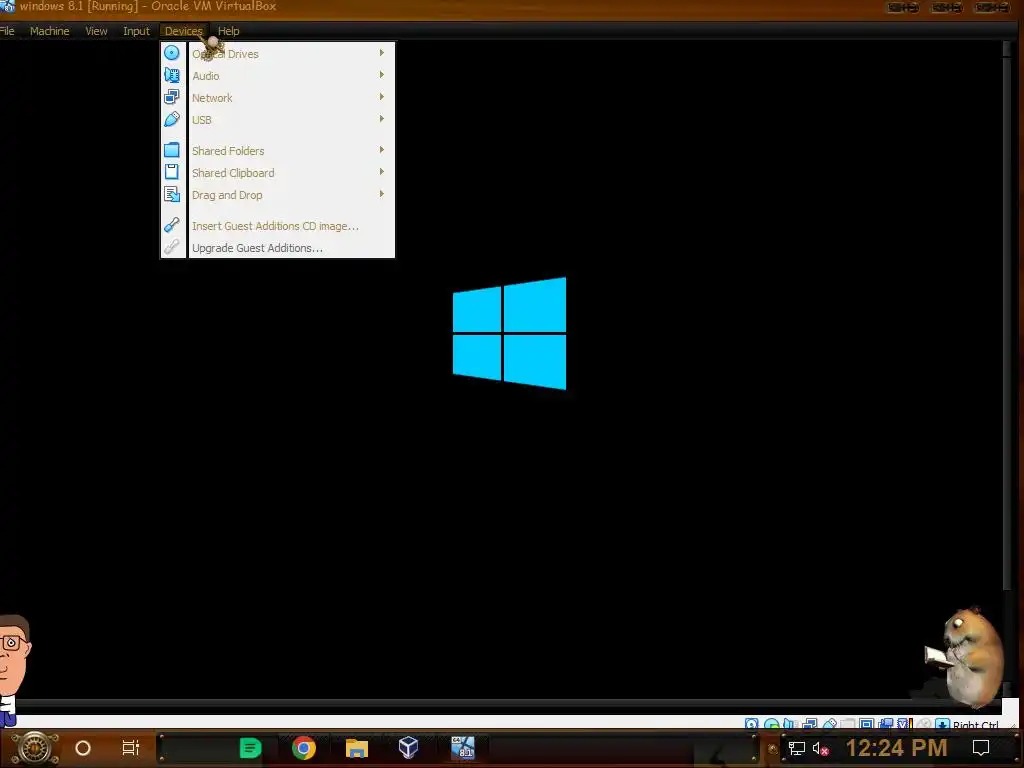Open VirtualBox Manager cube icon on taskbar
Screen dimensions: 1024x768
(x=408, y=747)
